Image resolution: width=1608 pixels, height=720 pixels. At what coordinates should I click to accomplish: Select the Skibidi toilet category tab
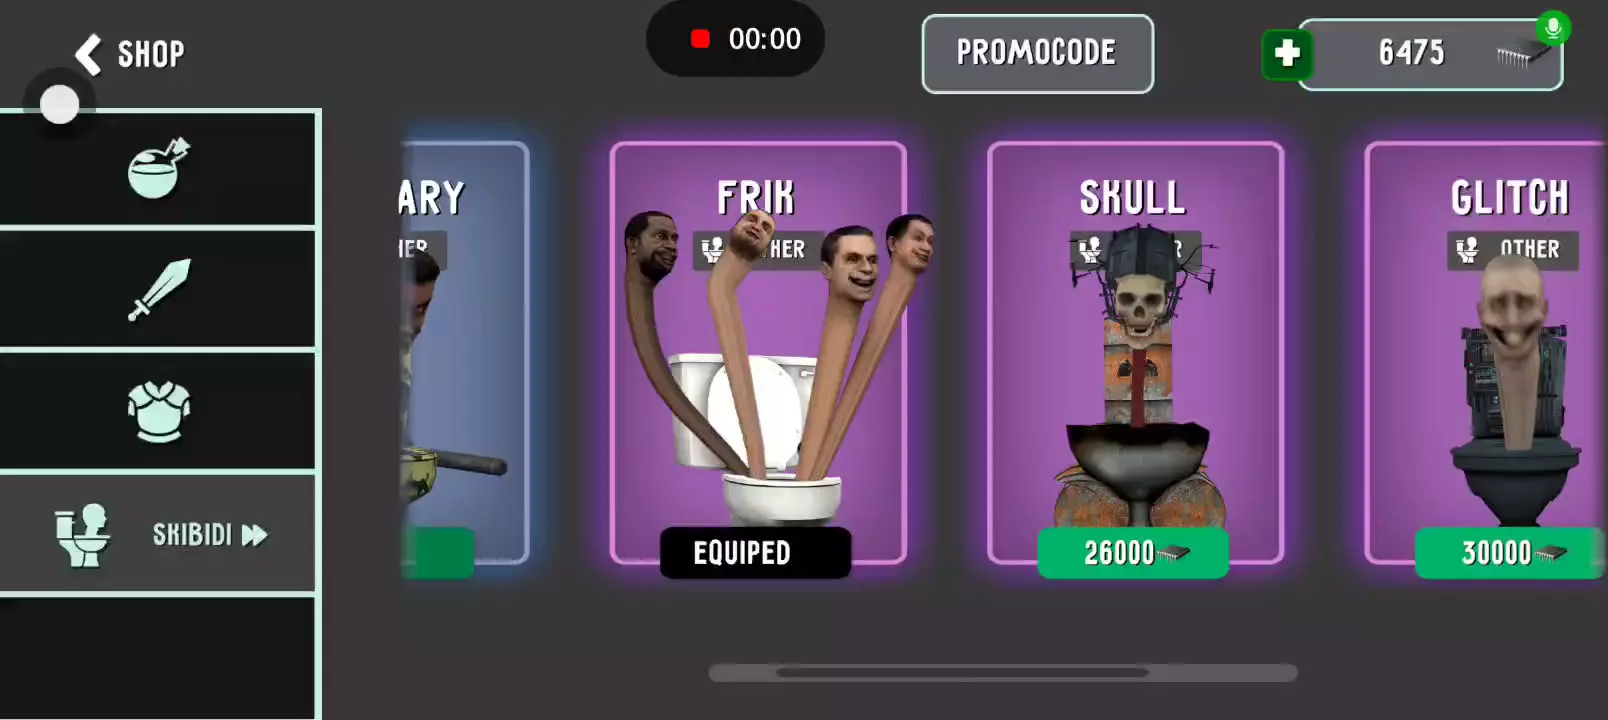[x=158, y=534]
